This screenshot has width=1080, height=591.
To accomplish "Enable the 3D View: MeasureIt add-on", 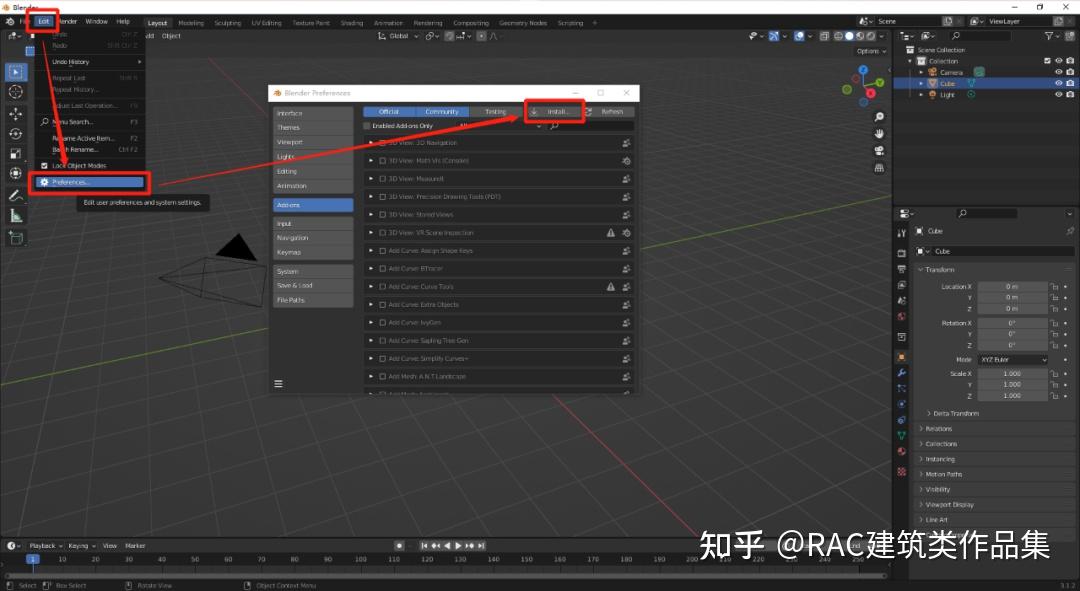I will 383,178.
